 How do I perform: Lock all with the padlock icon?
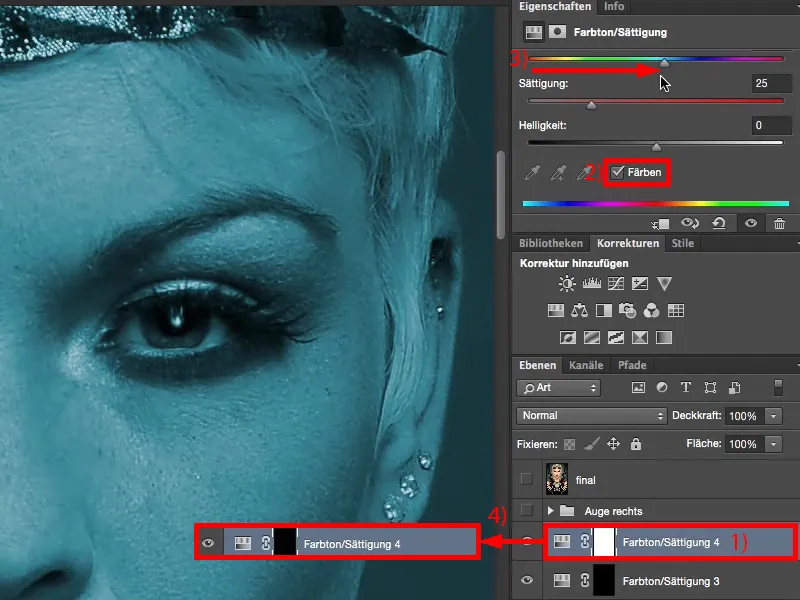[x=636, y=444]
